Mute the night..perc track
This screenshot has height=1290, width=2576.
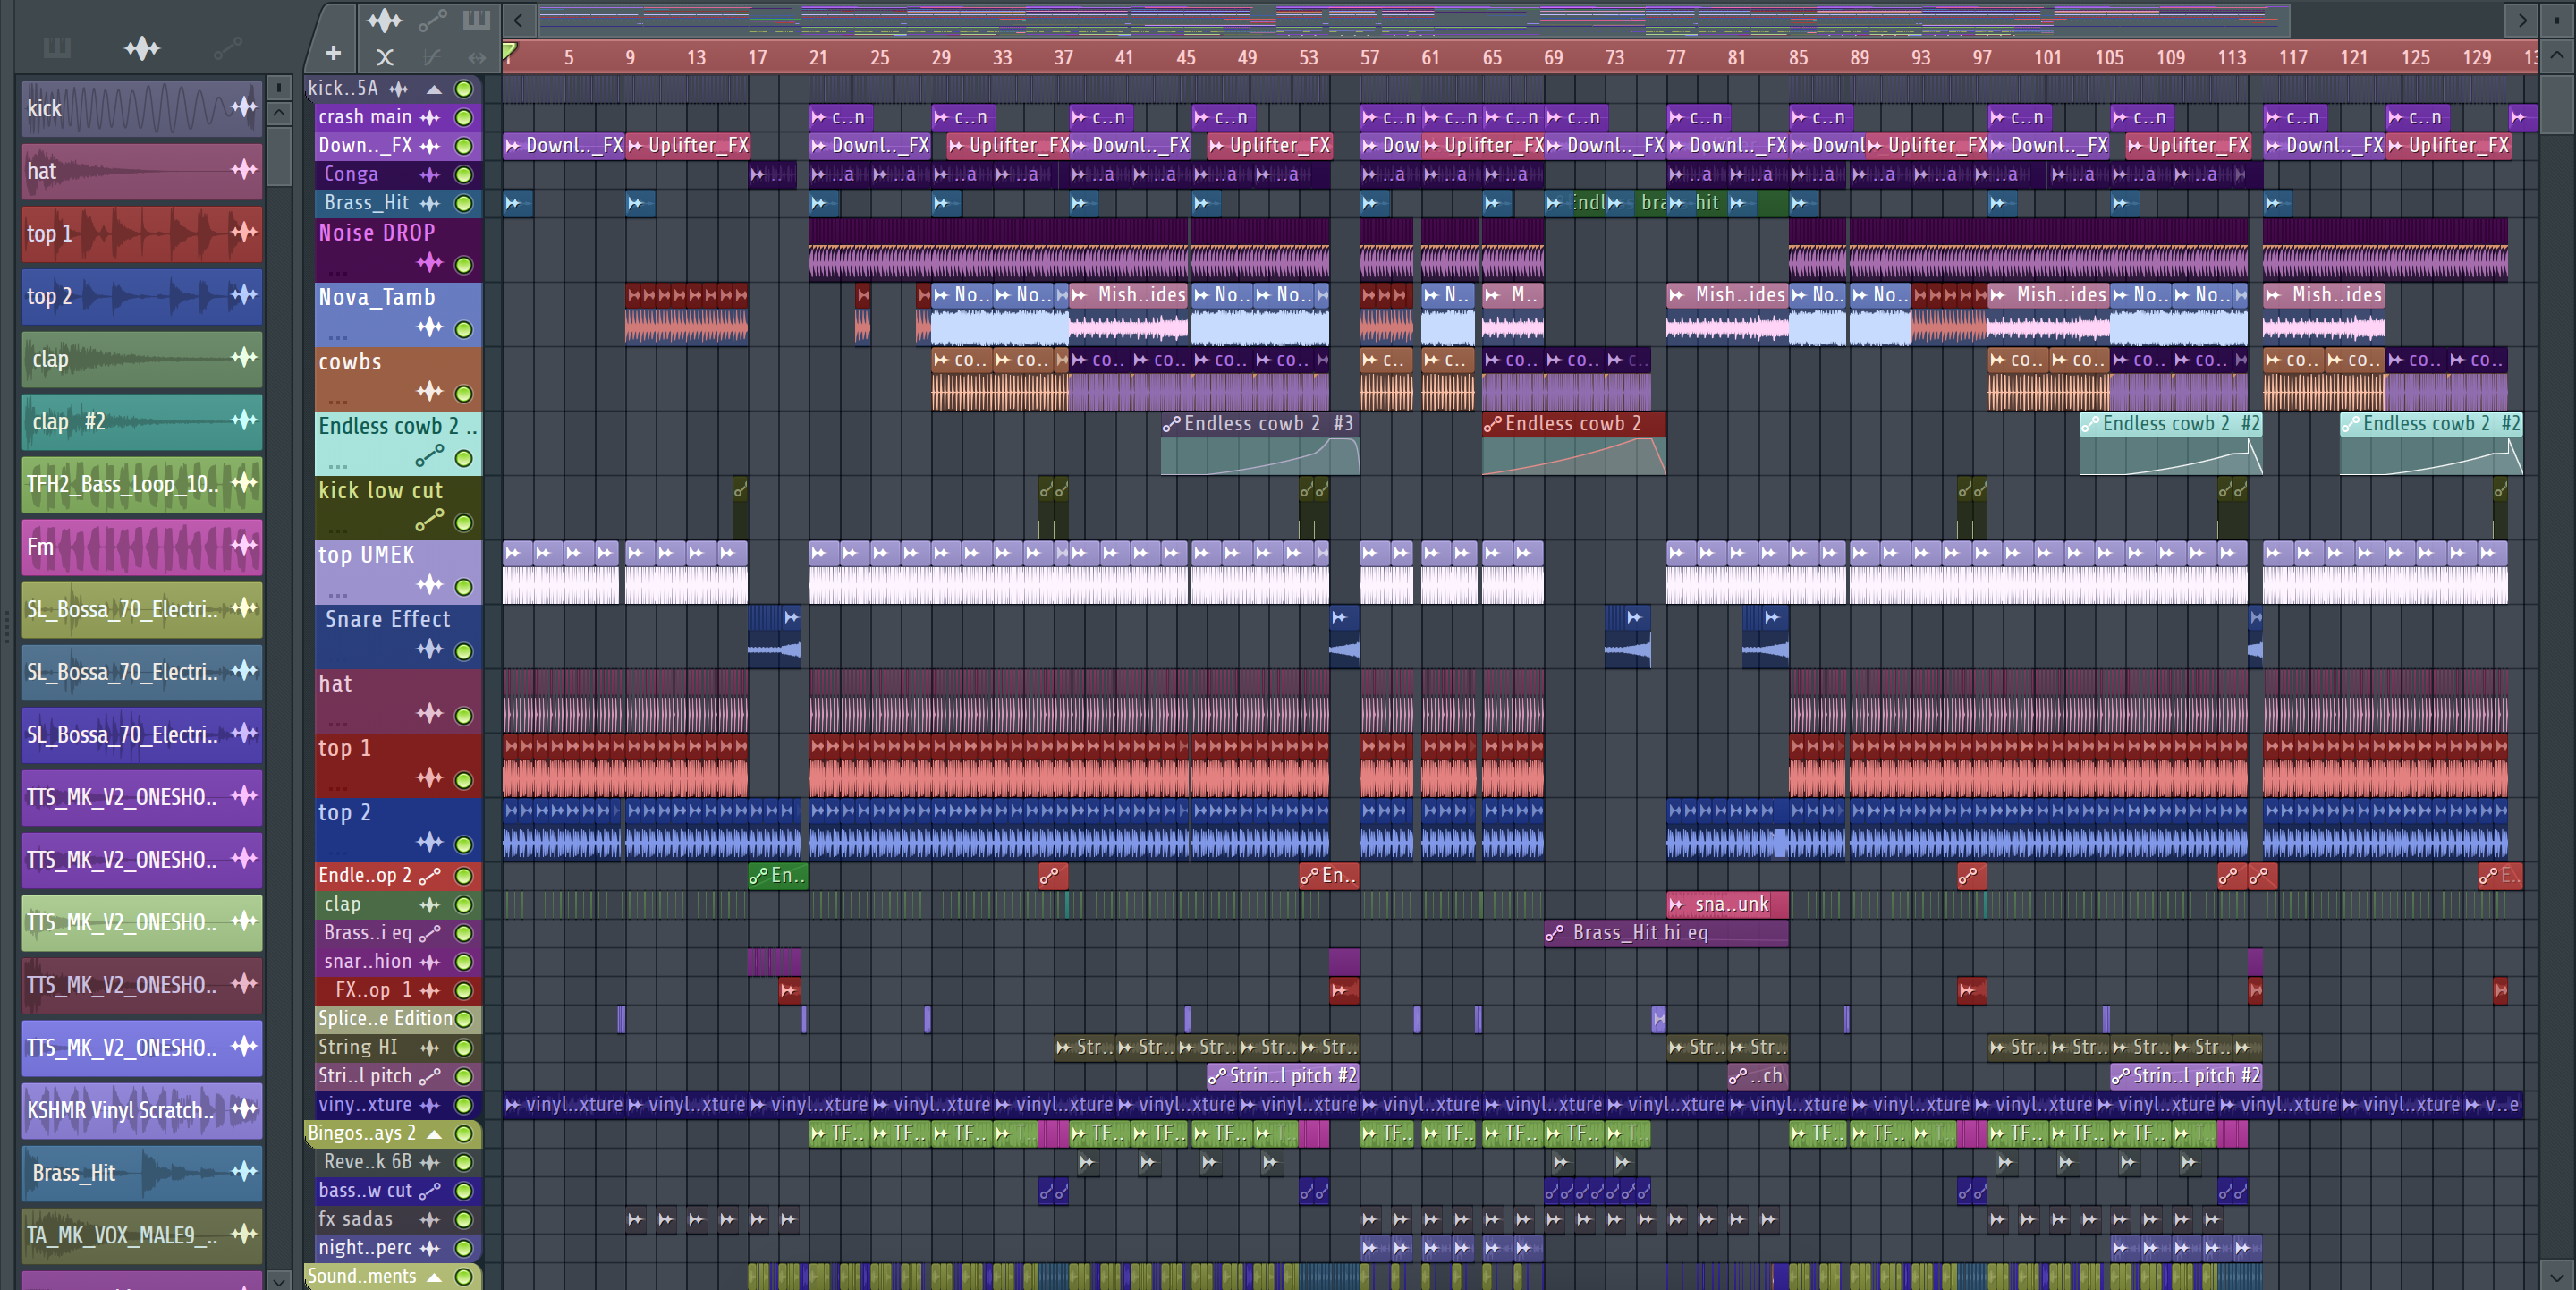coord(464,1247)
